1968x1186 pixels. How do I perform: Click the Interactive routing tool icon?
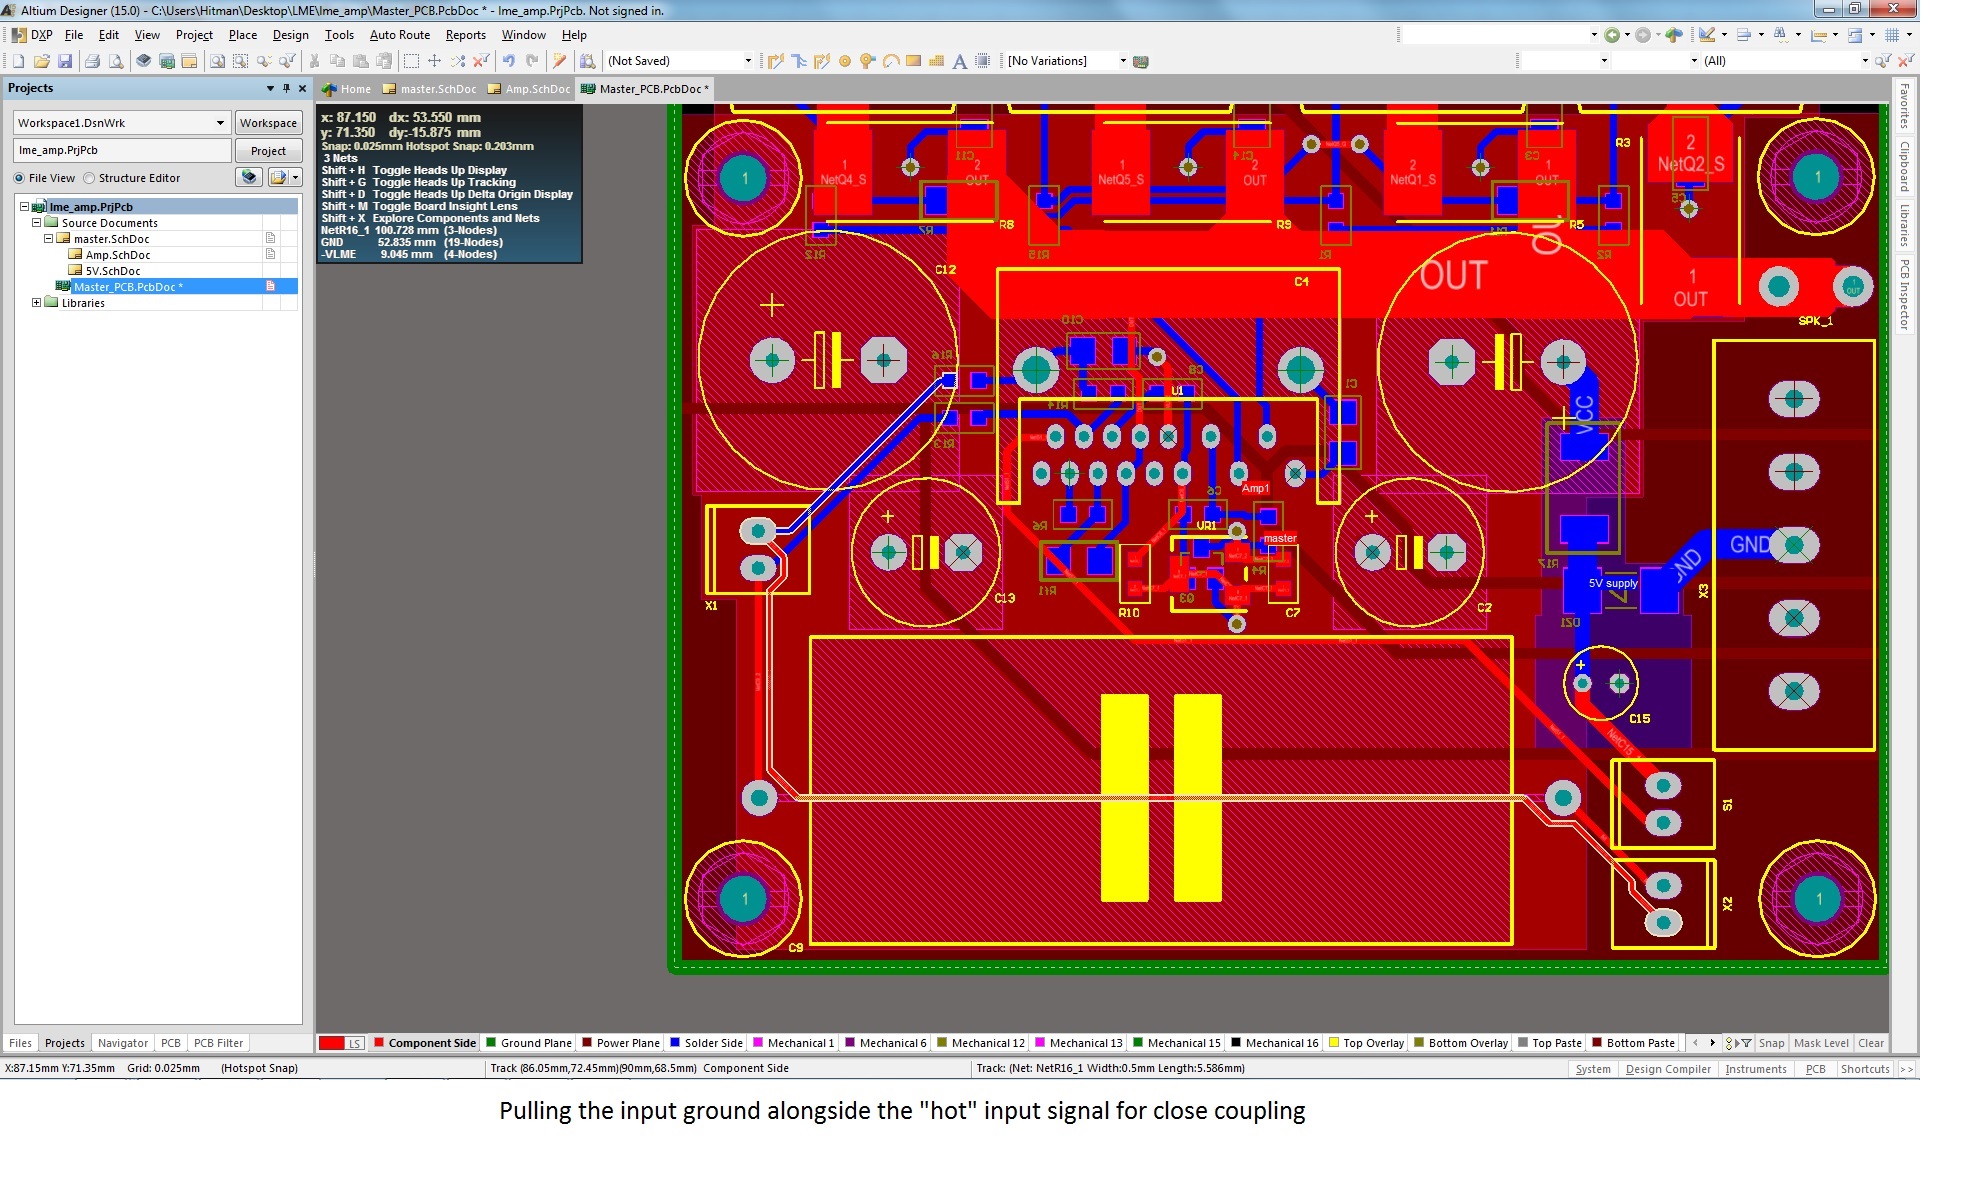click(x=776, y=61)
